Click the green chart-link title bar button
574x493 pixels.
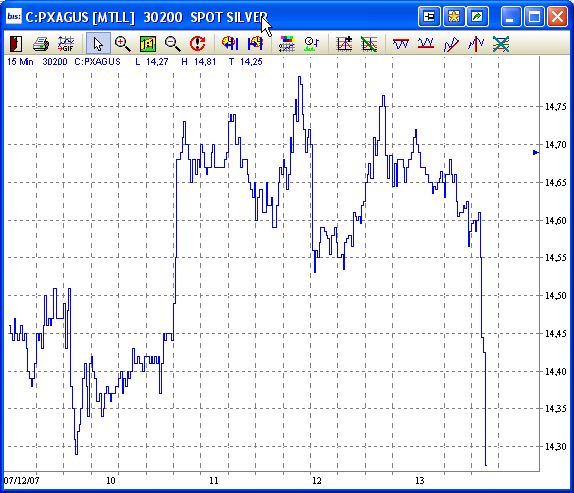[477, 17]
